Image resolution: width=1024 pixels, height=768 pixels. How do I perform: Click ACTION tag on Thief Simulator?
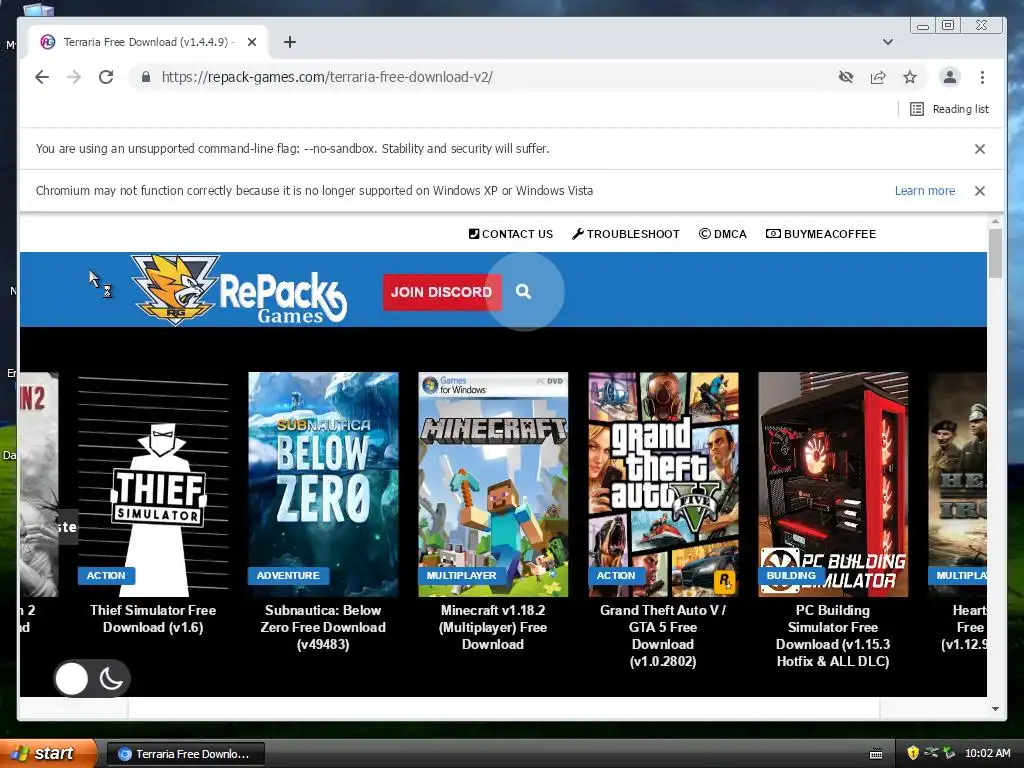[x=106, y=575]
